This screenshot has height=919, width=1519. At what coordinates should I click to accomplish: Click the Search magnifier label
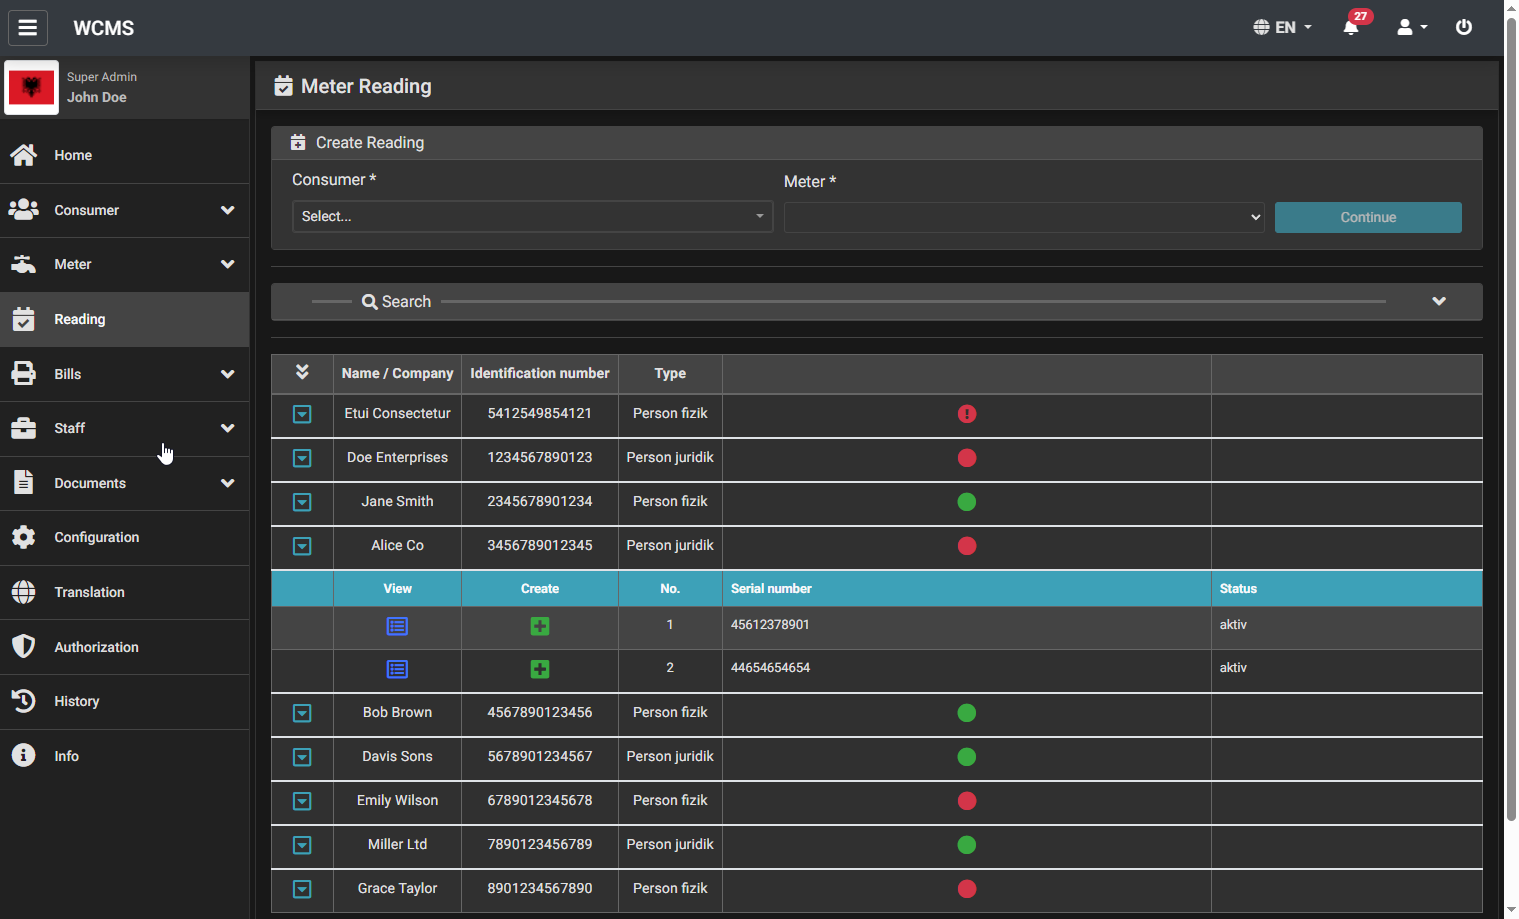click(x=396, y=301)
